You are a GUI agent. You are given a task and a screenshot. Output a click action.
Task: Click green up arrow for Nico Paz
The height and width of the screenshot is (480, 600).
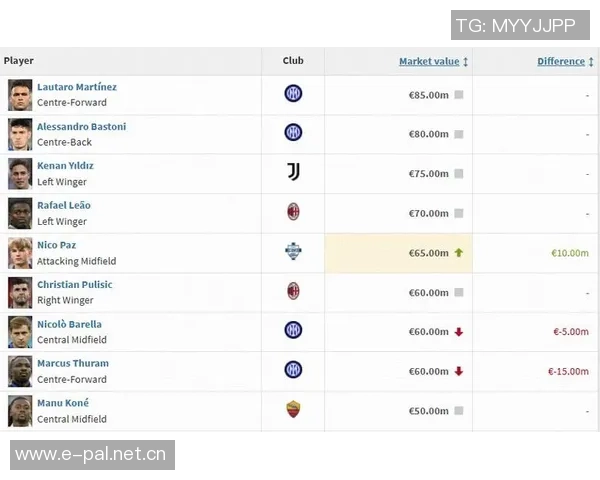coord(459,253)
